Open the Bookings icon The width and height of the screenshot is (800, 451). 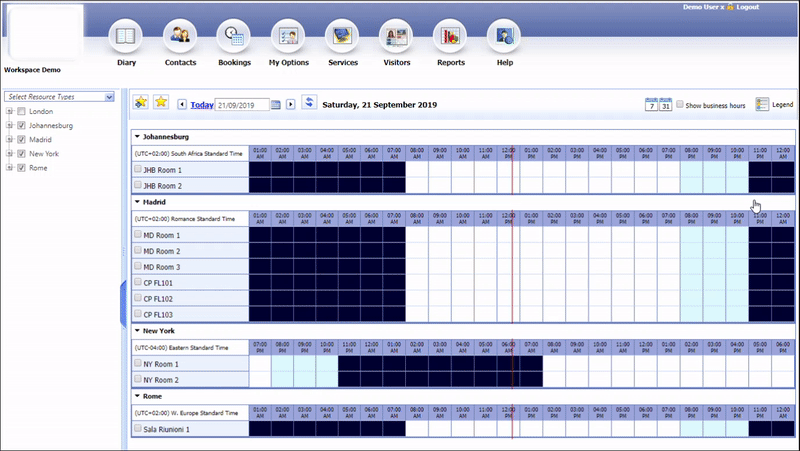pos(234,36)
